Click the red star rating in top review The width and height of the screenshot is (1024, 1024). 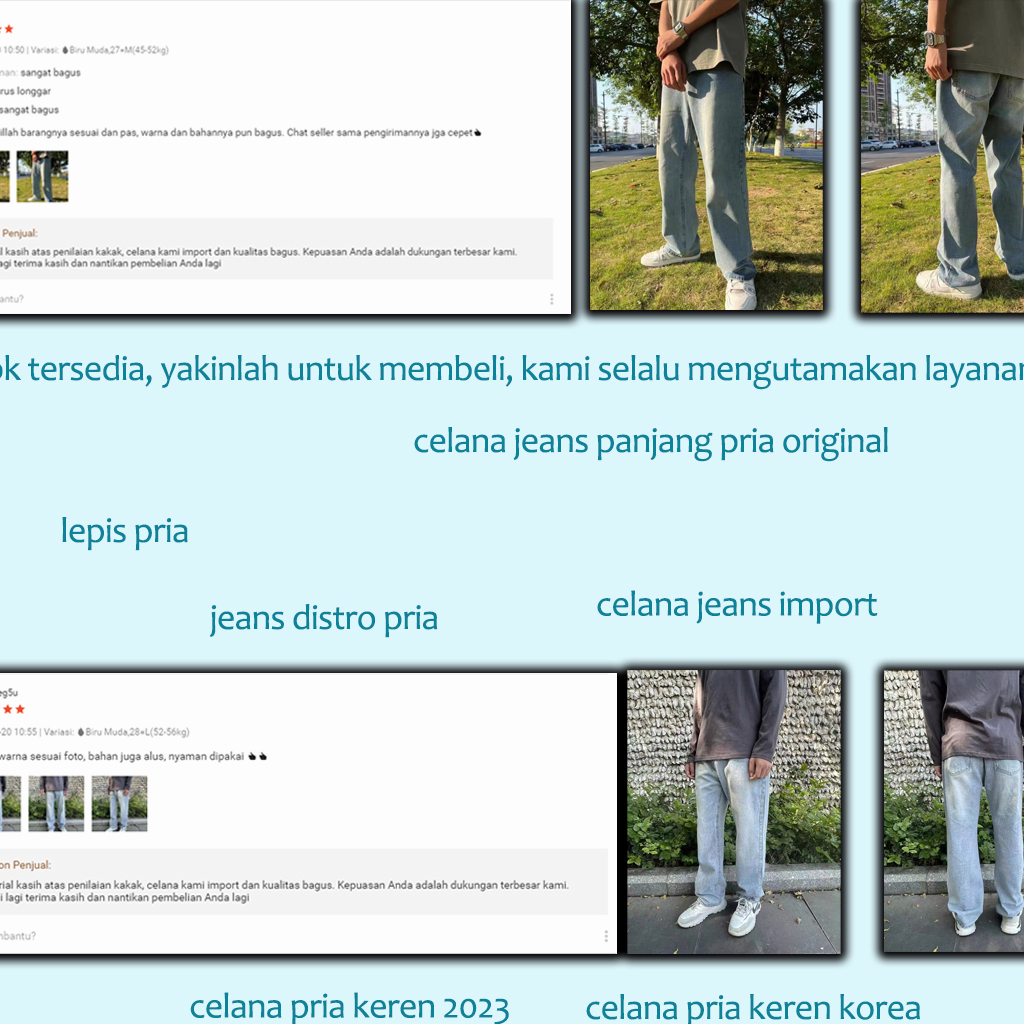(x=8, y=29)
